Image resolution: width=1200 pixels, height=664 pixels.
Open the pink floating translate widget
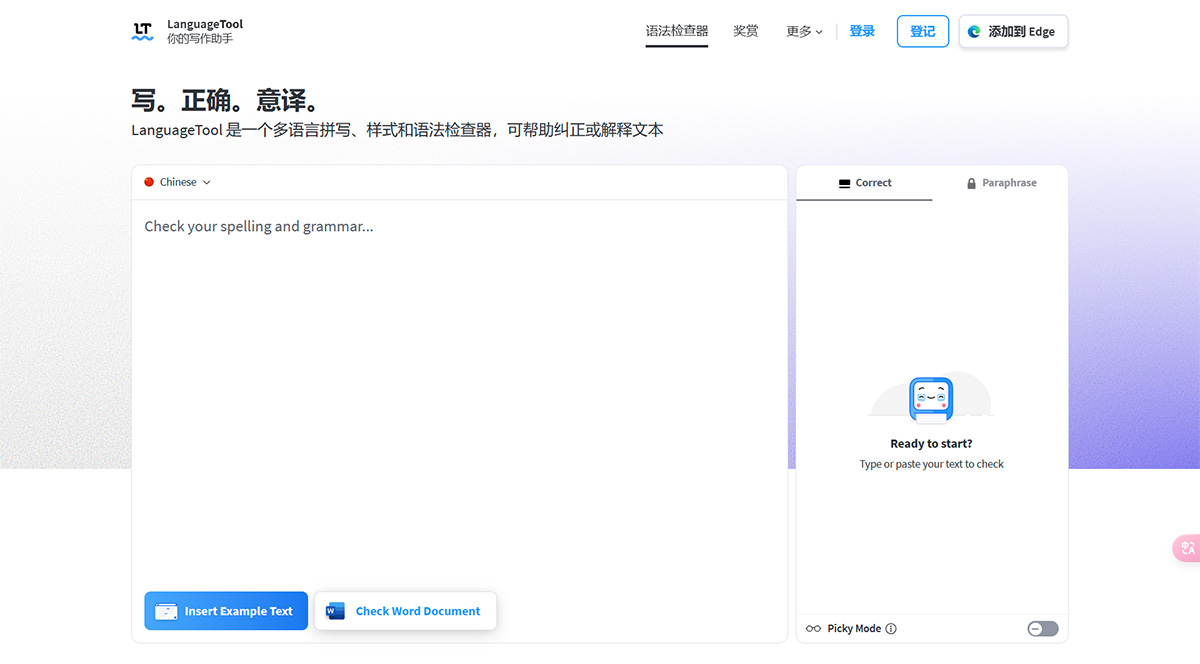[1186, 548]
